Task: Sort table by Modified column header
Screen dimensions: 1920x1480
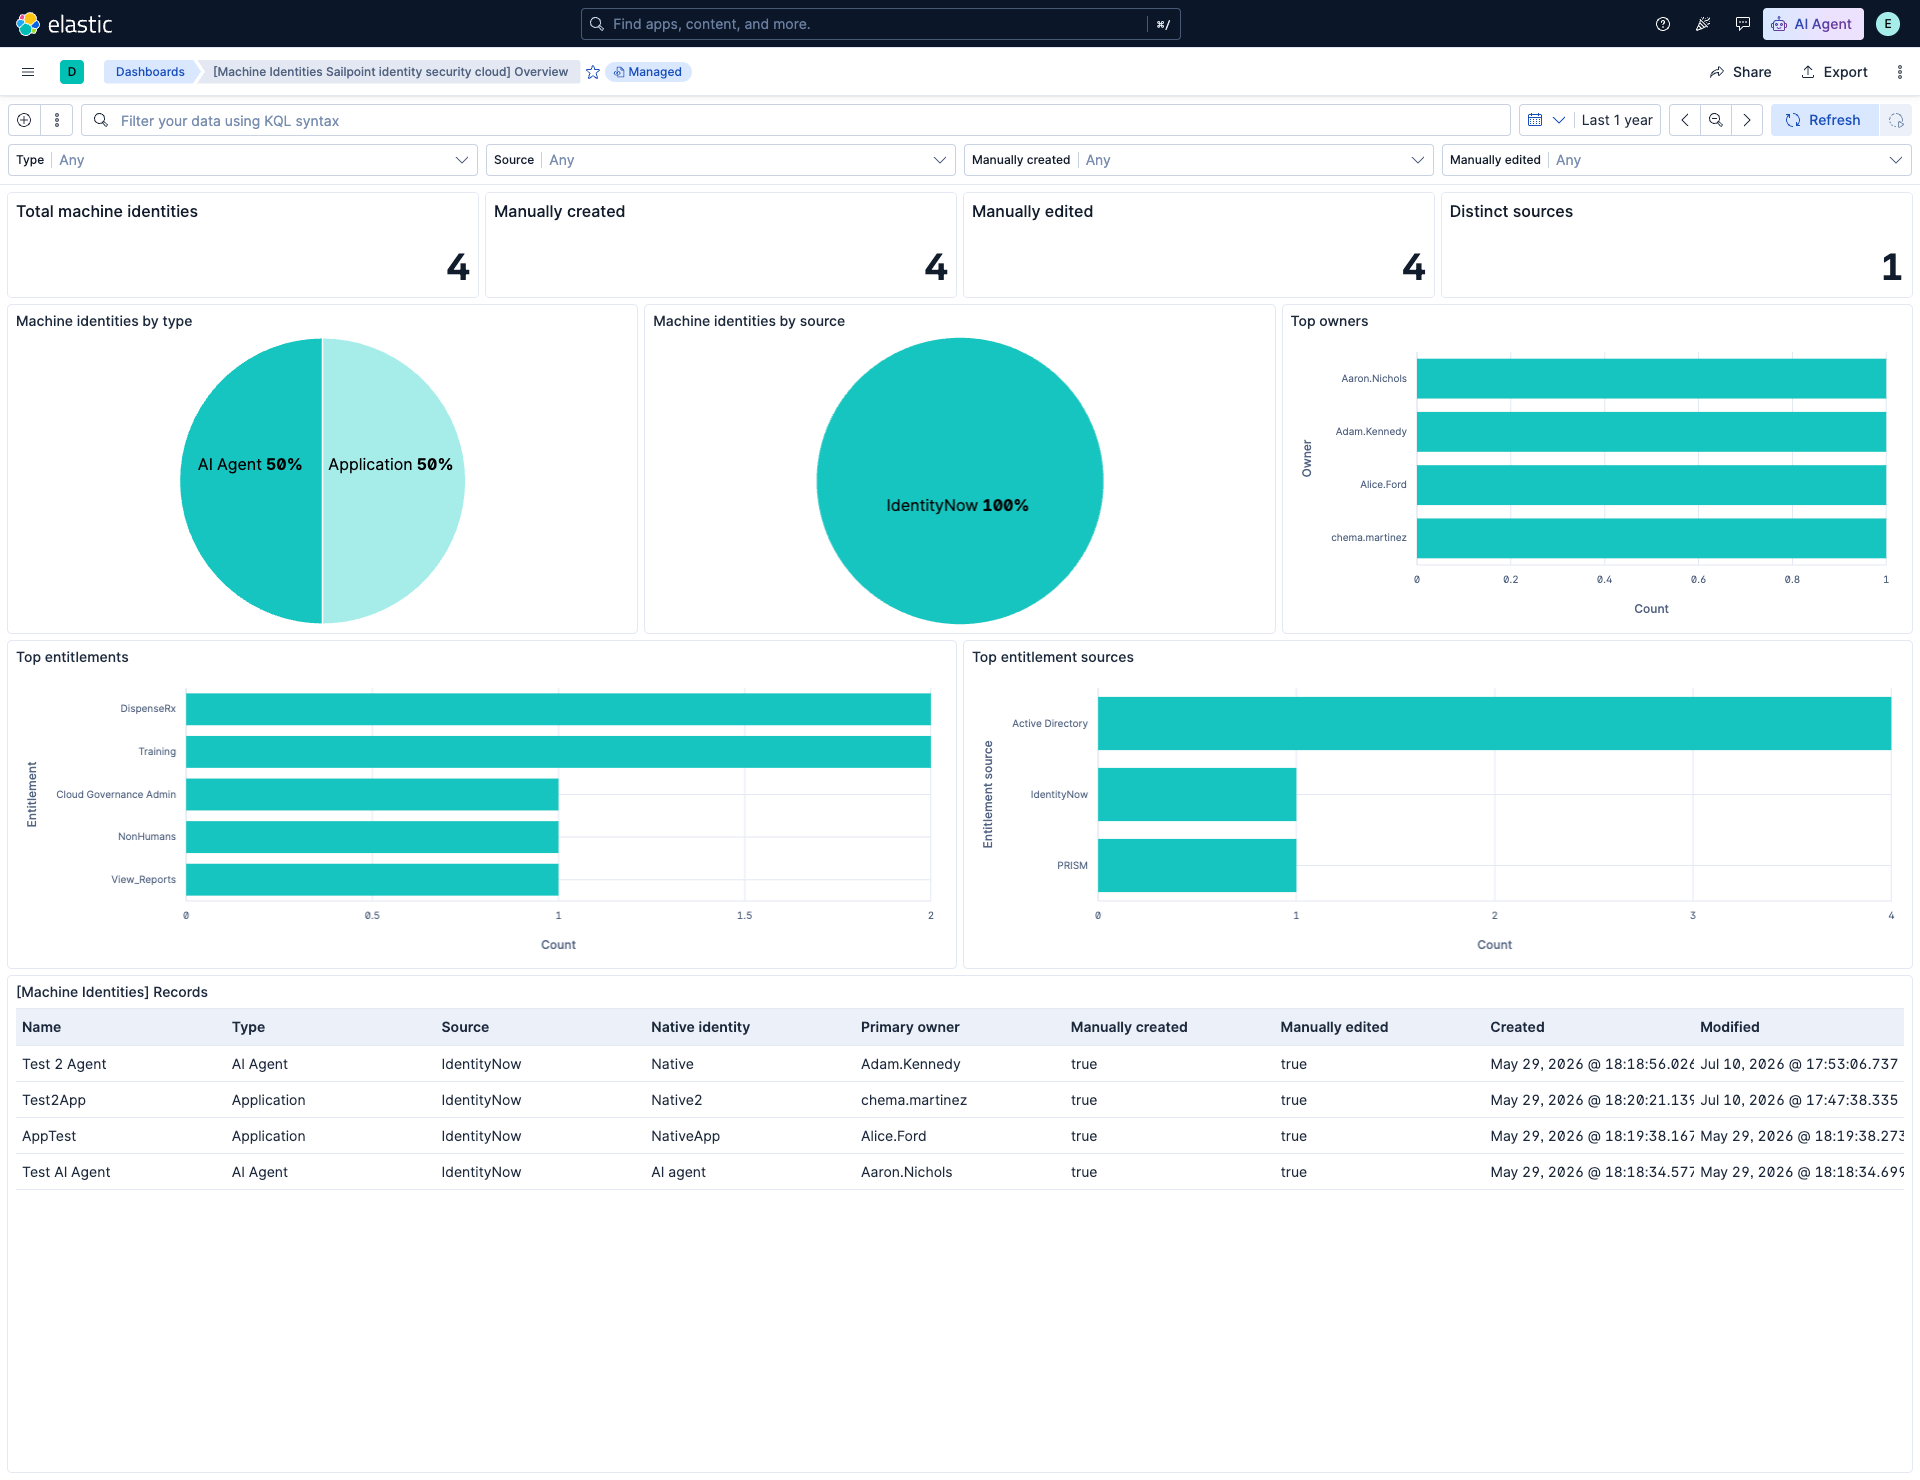Action: [x=1729, y=1027]
